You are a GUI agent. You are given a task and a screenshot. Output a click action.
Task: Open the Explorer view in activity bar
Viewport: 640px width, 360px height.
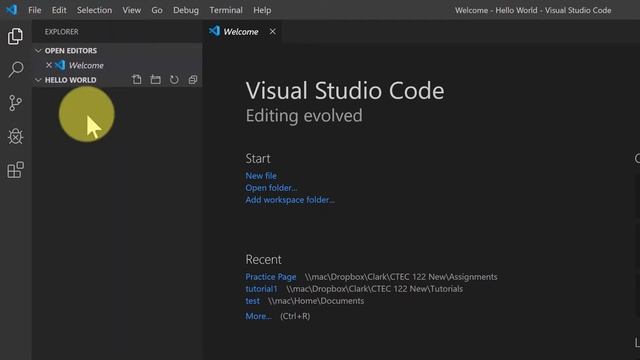coord(16,36)
